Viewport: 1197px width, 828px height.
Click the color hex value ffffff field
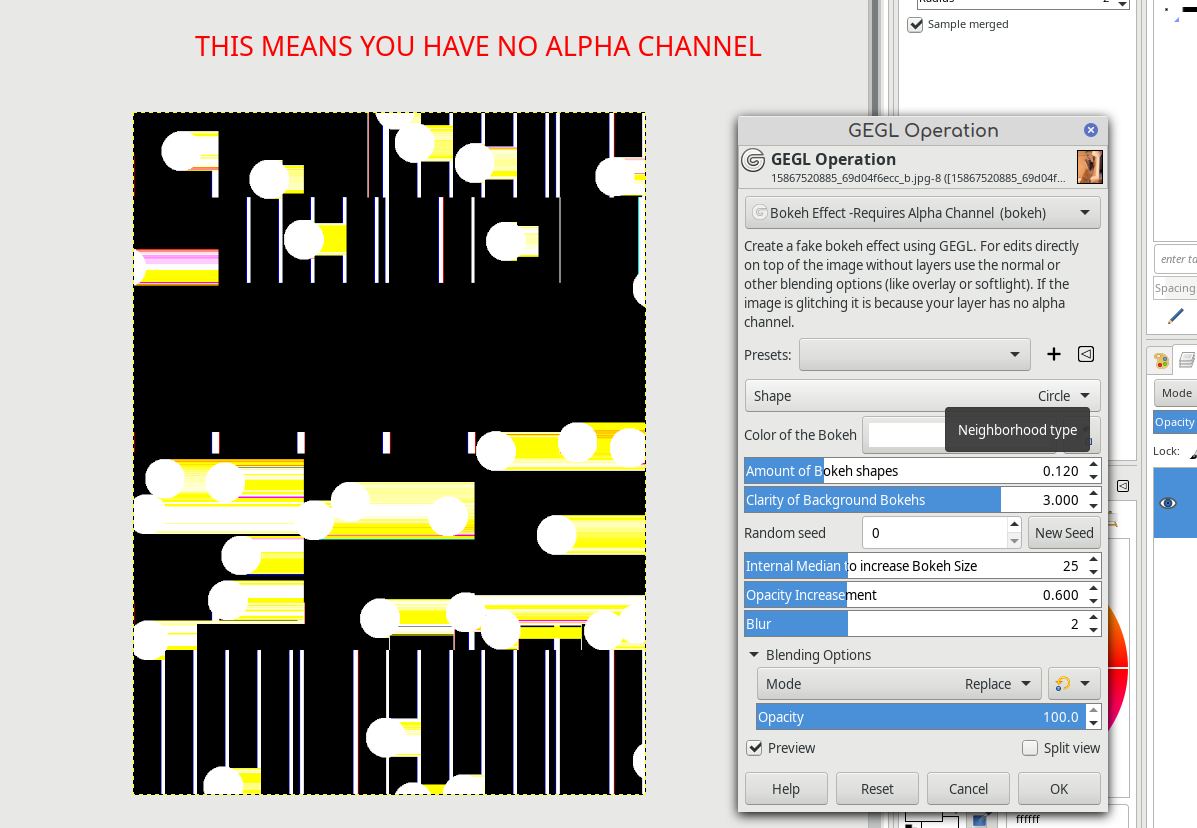(x=1066, y=818)
